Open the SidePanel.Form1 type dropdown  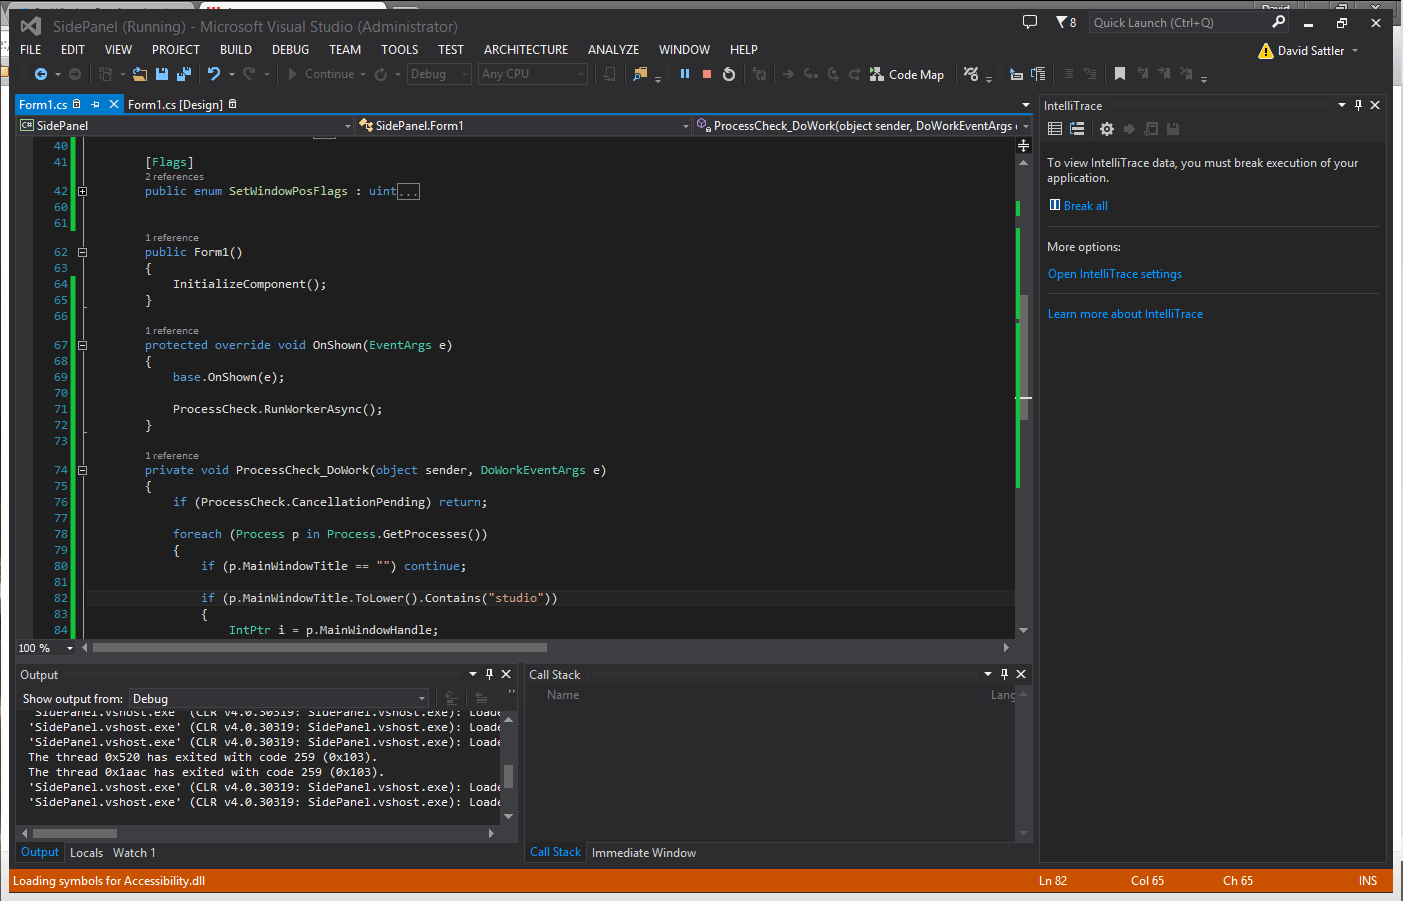[x=524, y=126]
